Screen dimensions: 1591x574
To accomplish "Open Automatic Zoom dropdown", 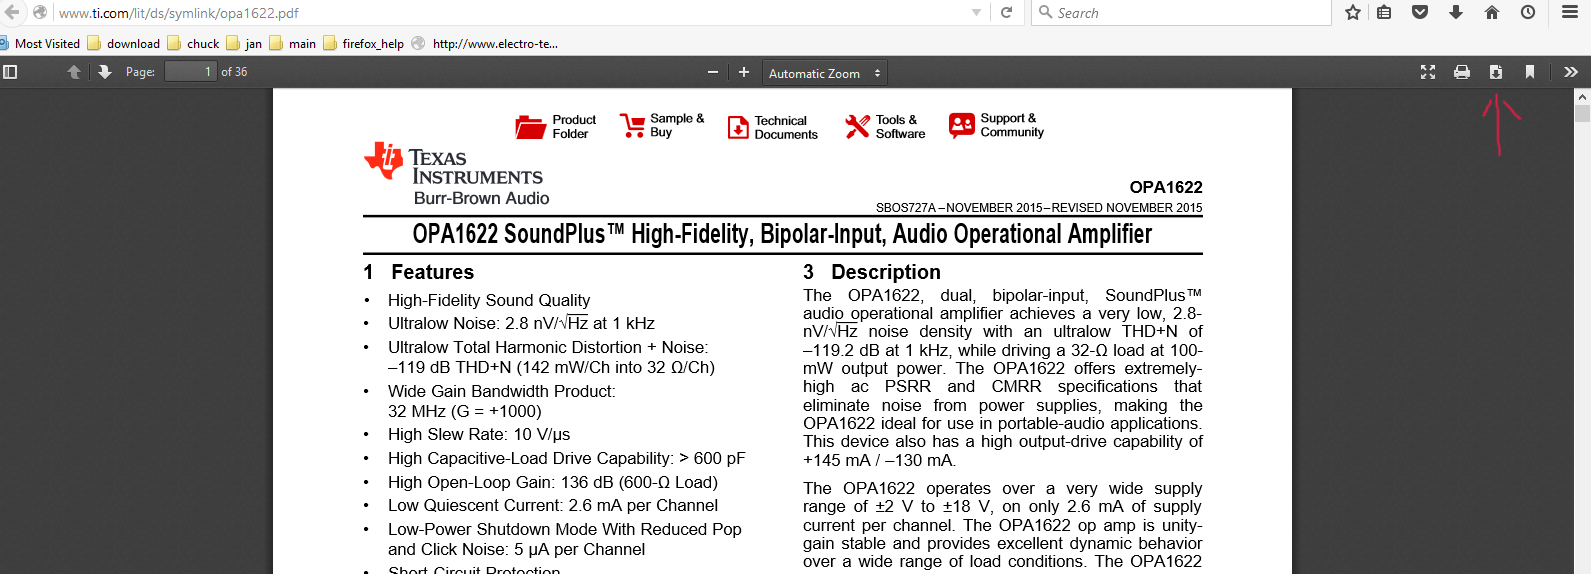I will pos(824,73).
